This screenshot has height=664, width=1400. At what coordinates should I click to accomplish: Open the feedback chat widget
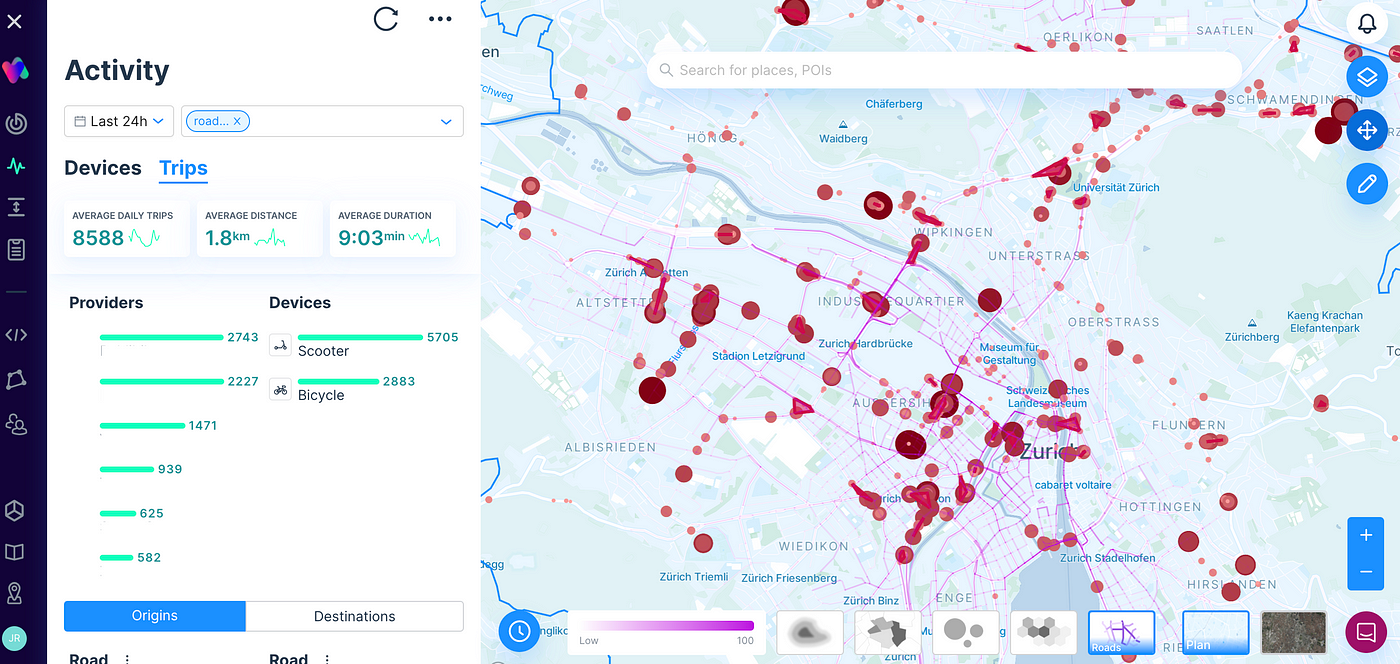click(x=1365, y=632)
